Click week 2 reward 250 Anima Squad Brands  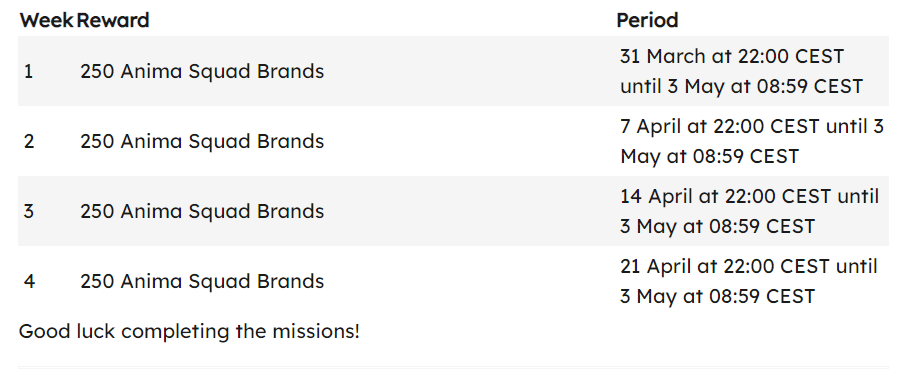(202, 141)
